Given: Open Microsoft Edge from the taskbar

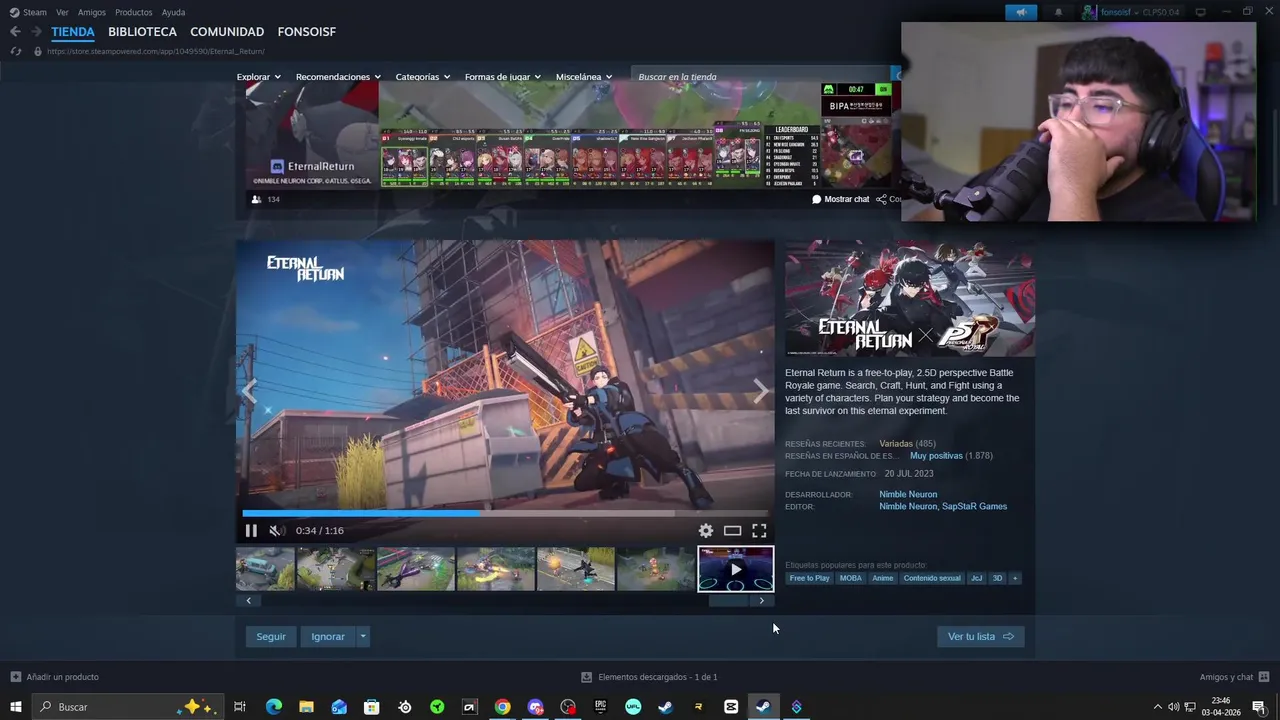Looking at the screenshot, I should pos(273,707).
